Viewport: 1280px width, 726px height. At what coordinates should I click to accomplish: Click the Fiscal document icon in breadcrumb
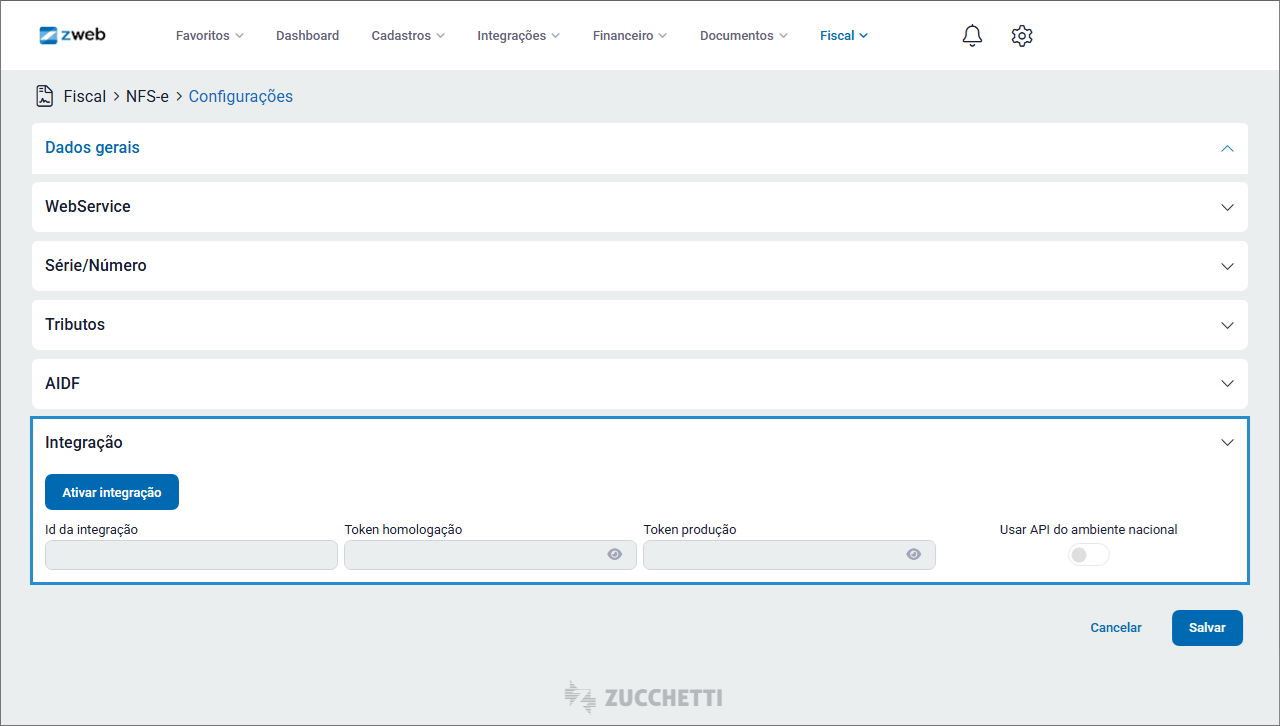point(45,96)
